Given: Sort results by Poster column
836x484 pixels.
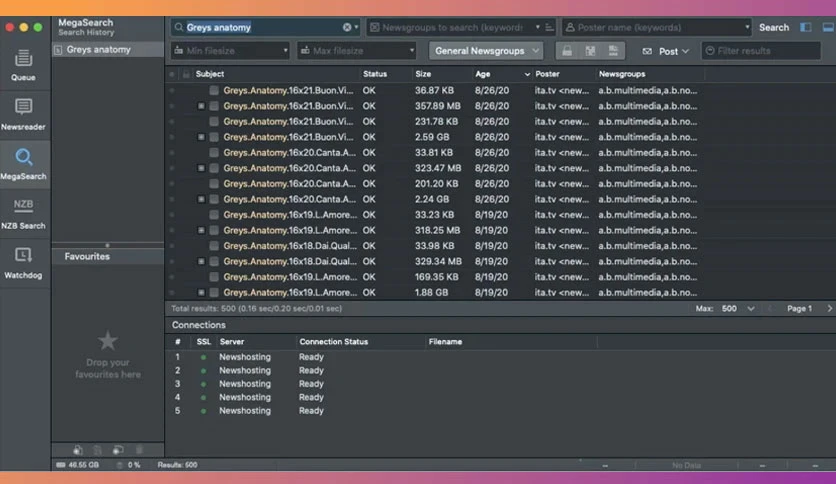Looking at the screenshot, I should [x=548, y=74].
